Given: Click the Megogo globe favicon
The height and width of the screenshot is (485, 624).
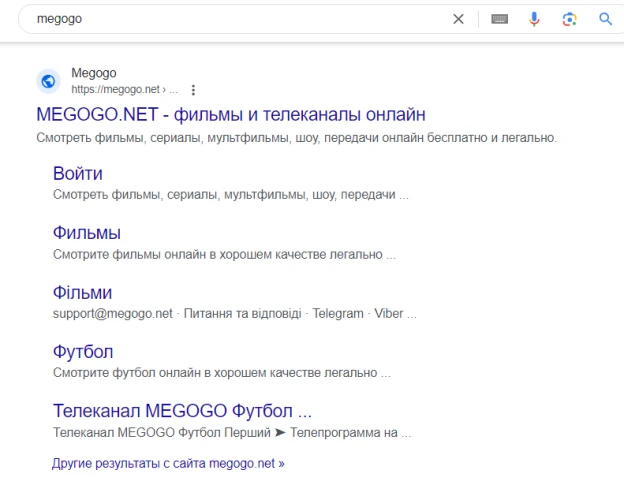Looking at the screenshot, I should pyautogui.click(x=49, y=81).
